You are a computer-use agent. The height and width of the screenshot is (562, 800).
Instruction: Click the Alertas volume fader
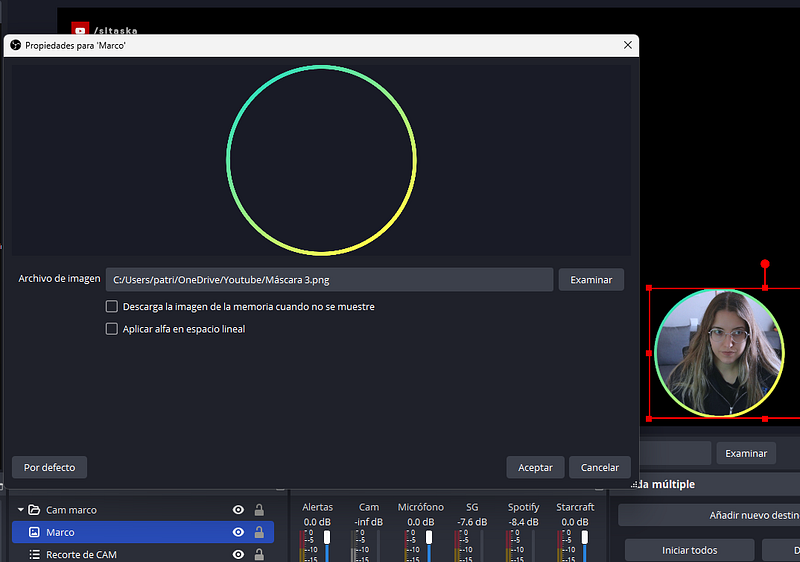click(x=327, y=538)
